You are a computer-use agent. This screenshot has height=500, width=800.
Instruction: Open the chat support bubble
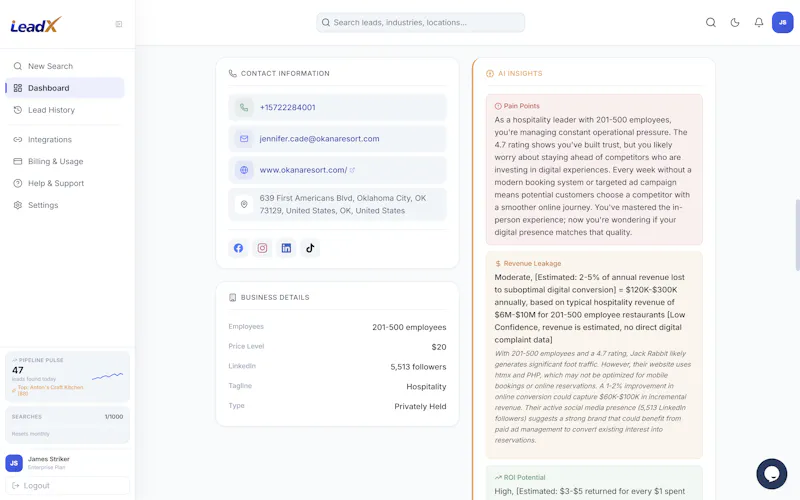coord(771,473)
